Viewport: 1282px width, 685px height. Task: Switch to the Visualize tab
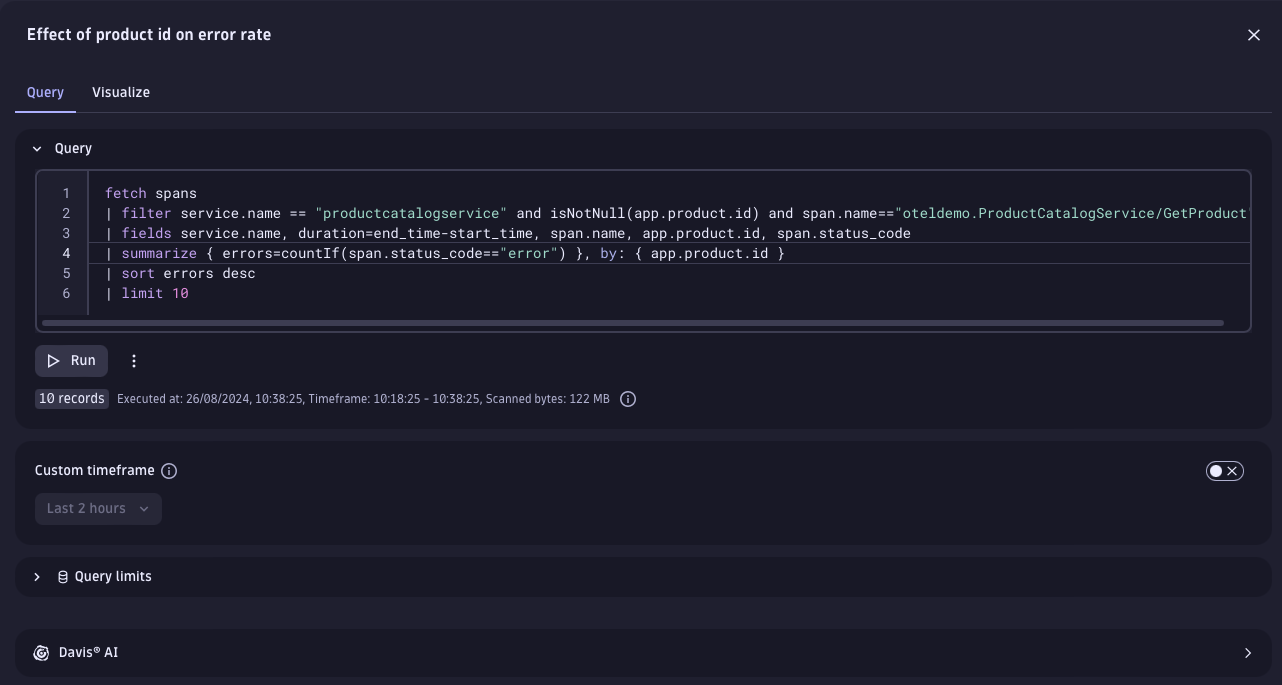[x=120, y=92]
